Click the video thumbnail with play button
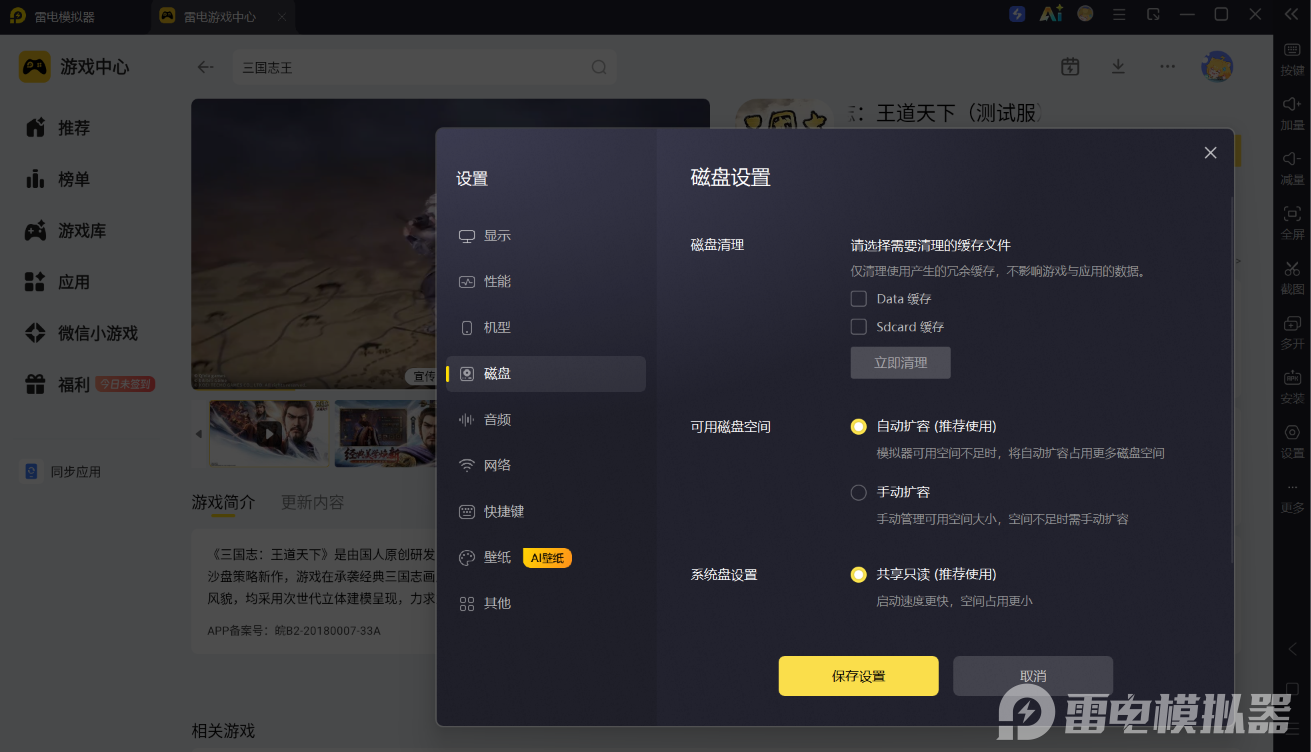1311x752 pixels. tap(269, 434)
